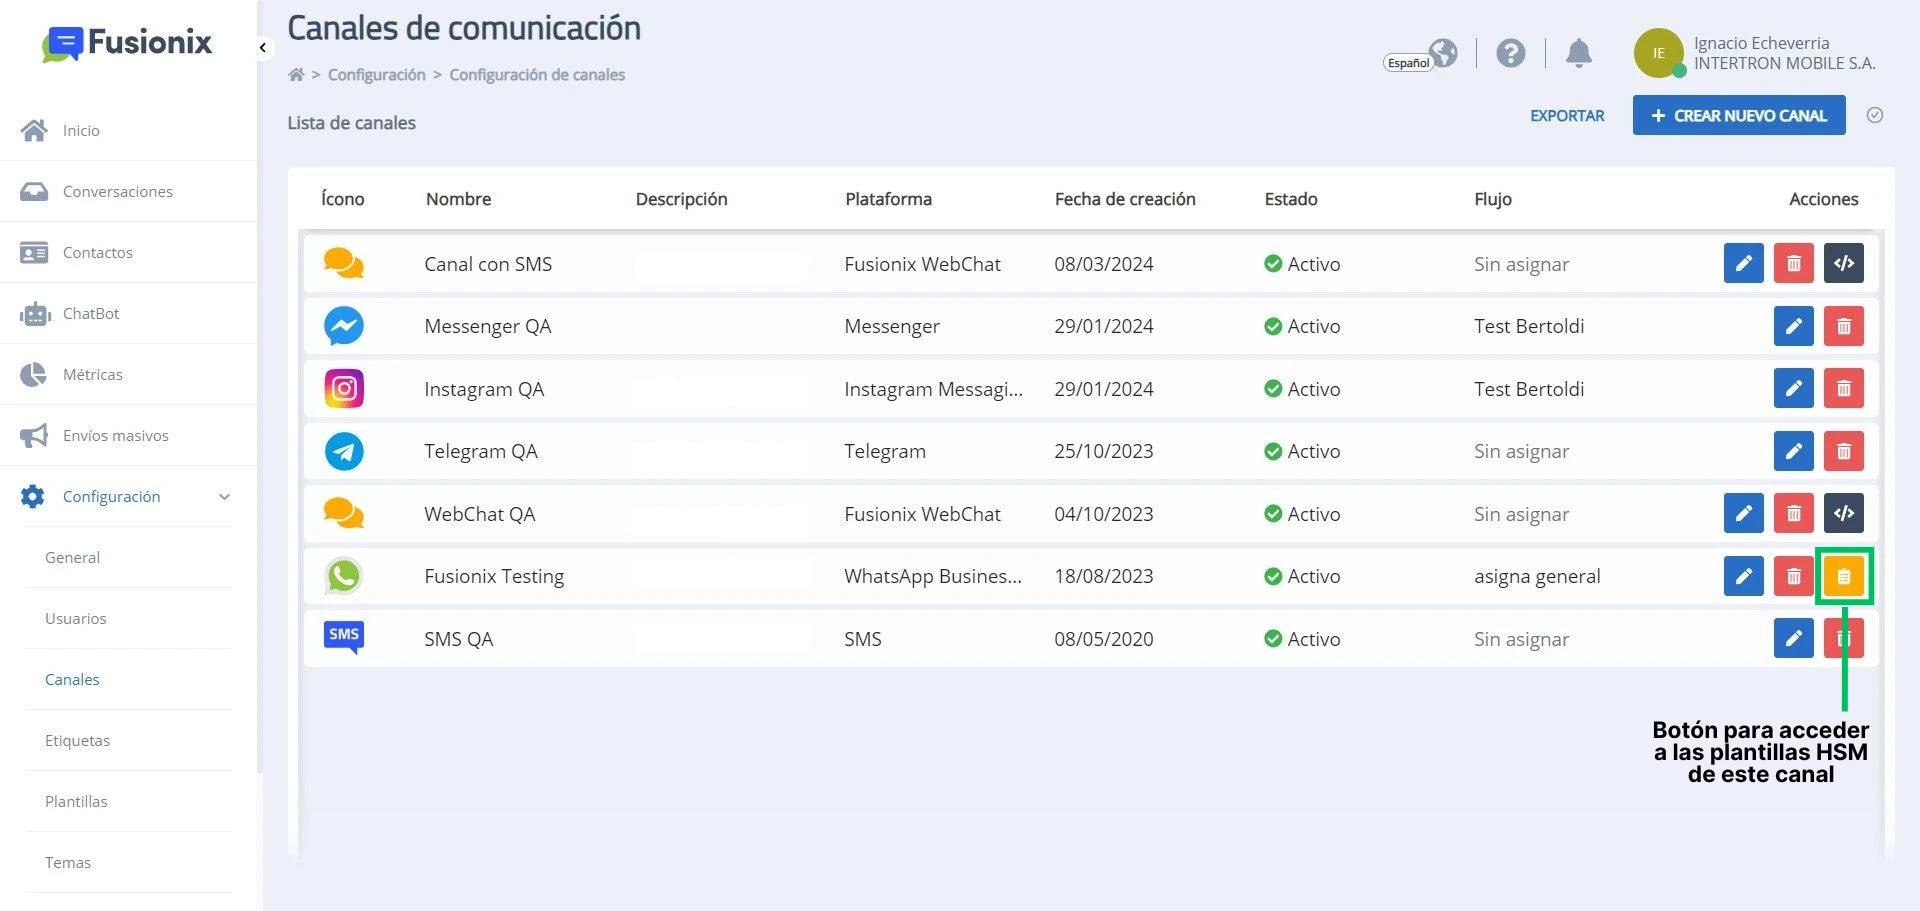Screen dimensions: 1920x911
Task: Delete the Instagram QA channel
Action: point(1843,389)
